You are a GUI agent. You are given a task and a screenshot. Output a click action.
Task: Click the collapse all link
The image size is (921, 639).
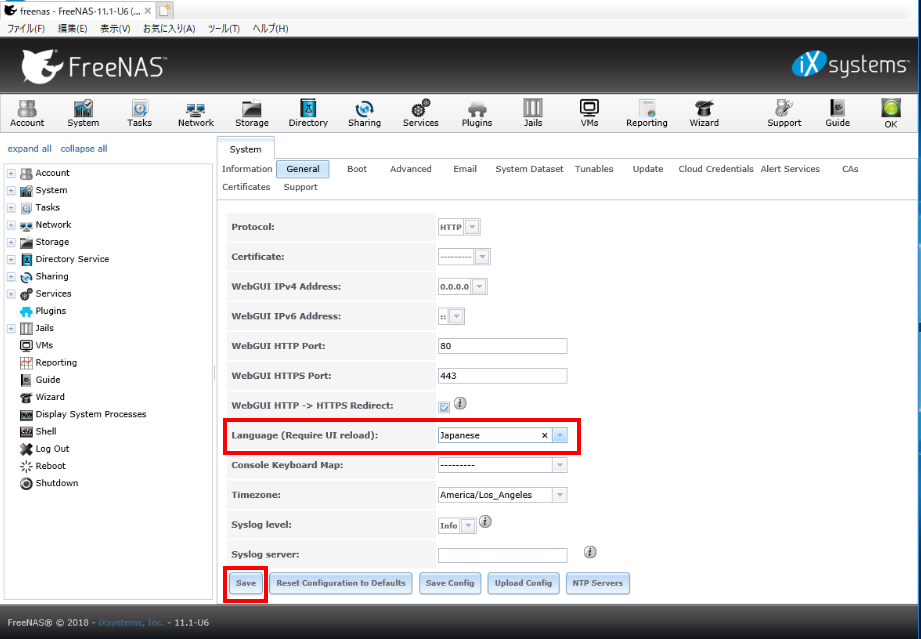(x=84, y=149)
